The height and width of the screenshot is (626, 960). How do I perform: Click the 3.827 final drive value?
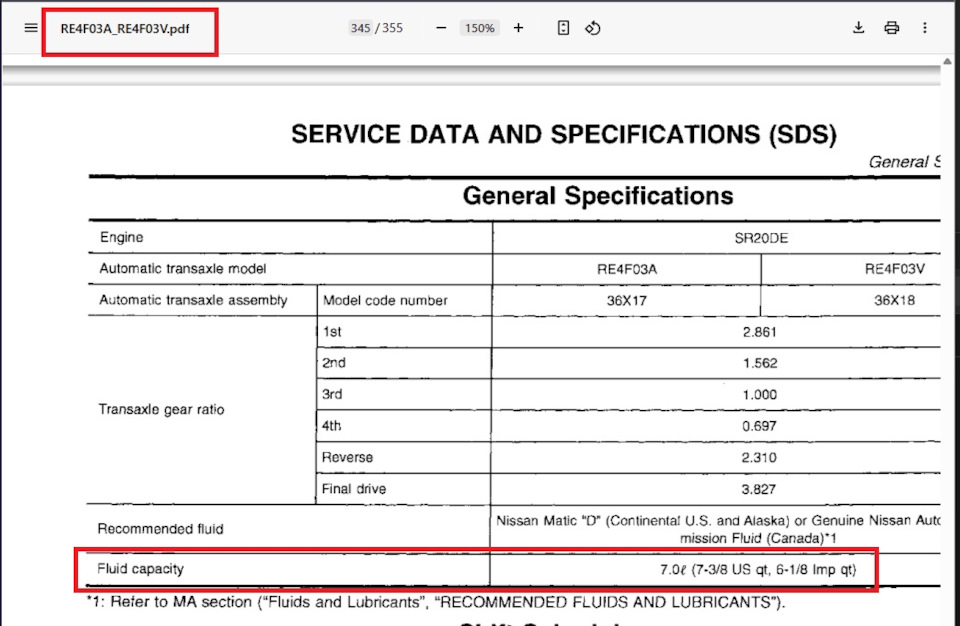pos(759,489)
